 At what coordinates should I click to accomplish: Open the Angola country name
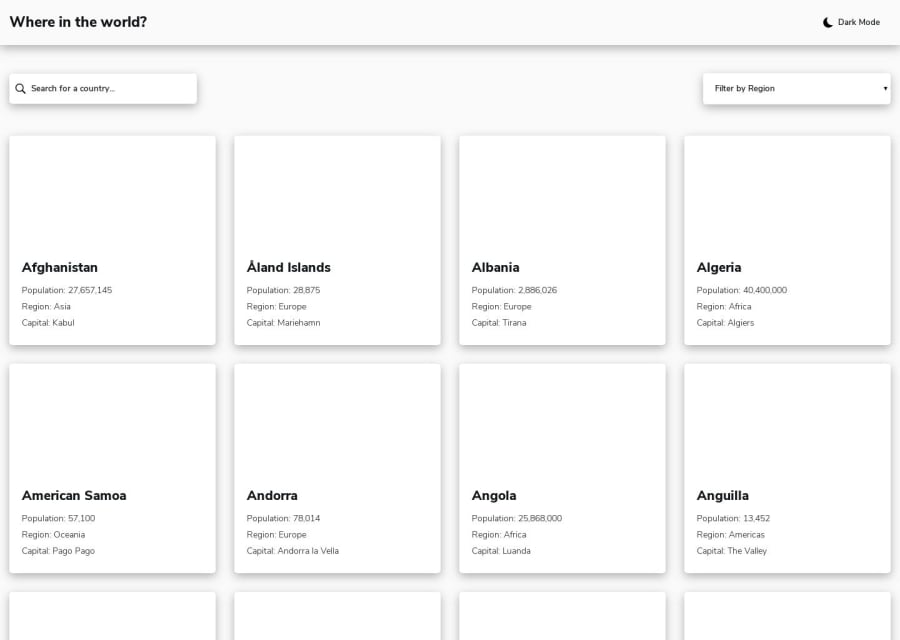494,495
